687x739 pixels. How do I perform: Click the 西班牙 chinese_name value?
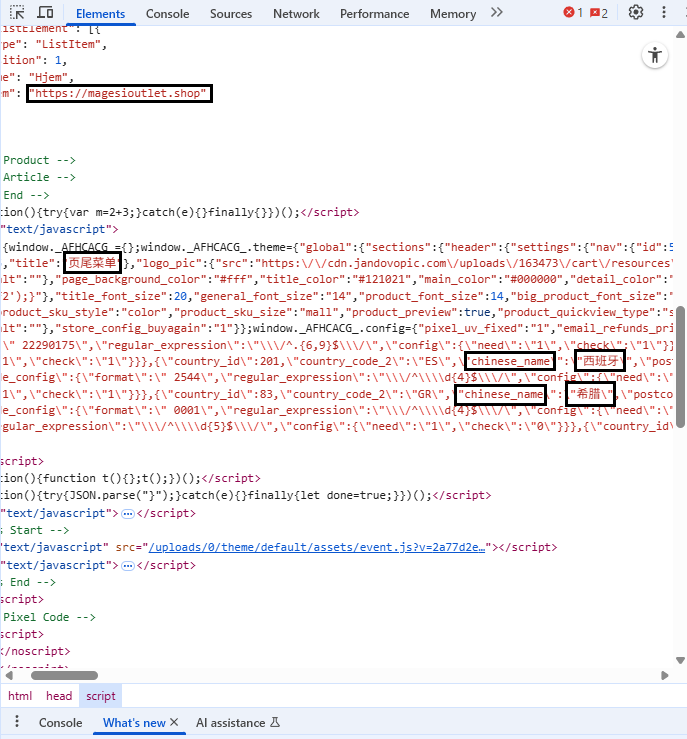click(x=600, y=361)
